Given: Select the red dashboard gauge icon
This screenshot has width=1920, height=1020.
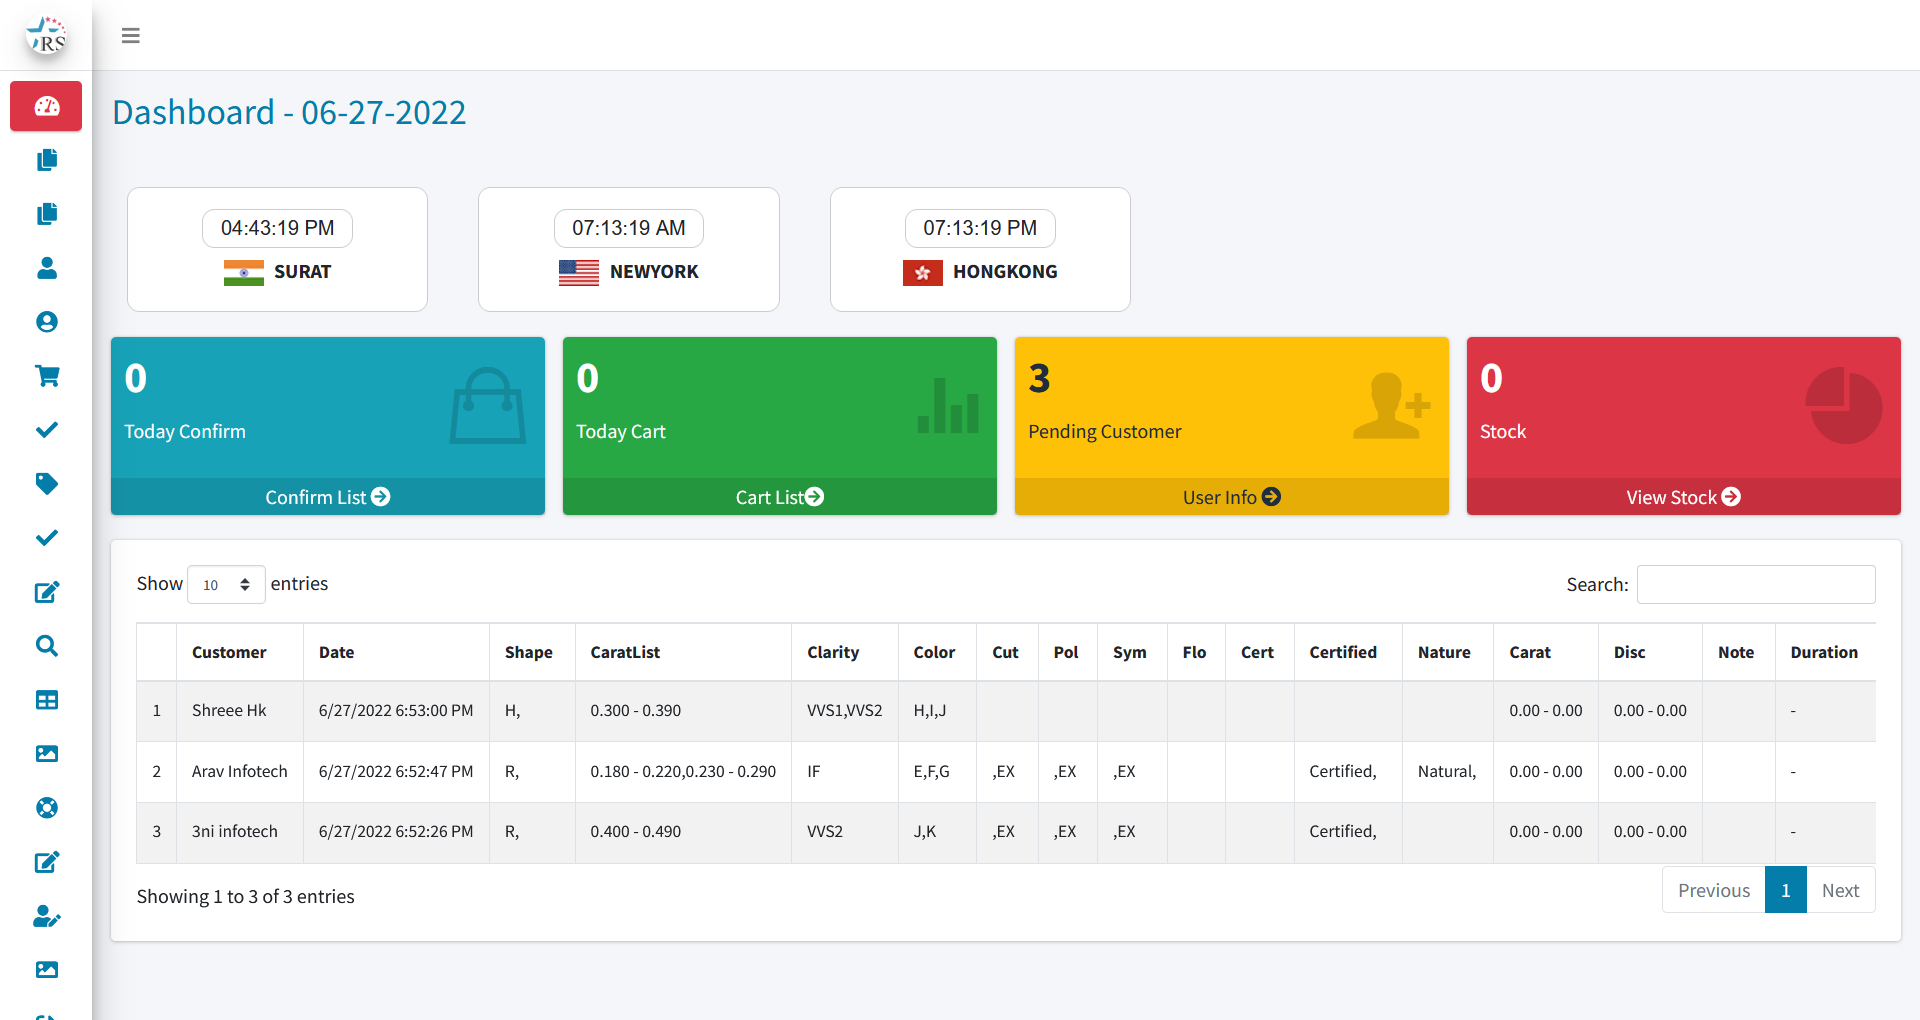Looking at the screenshot, I should [46, 106].
